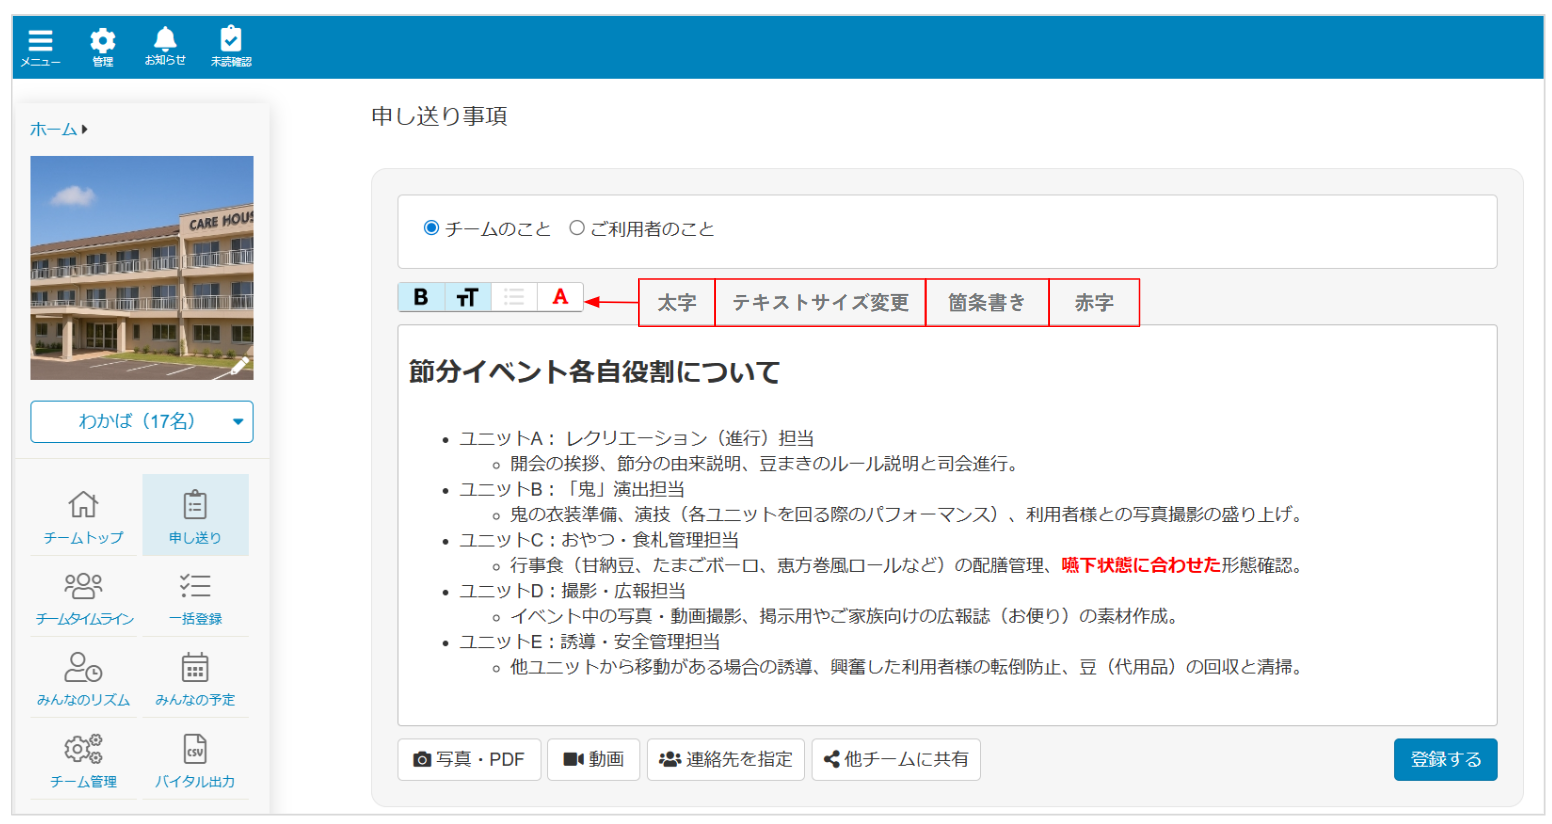The image size is (1552, 824).
Task: Click 他チームに共有 share button
Action: [x=896, y=759]
